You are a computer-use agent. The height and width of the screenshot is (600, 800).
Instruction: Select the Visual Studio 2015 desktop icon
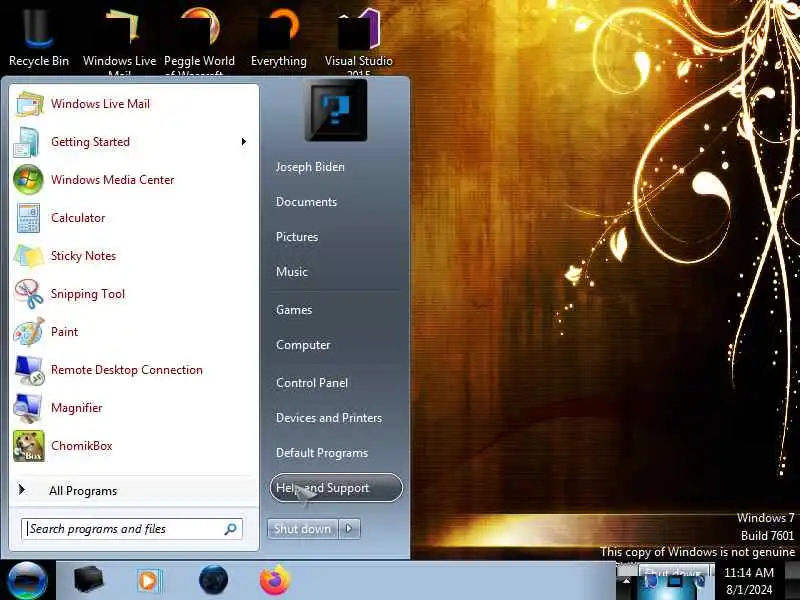coord(359,41)
